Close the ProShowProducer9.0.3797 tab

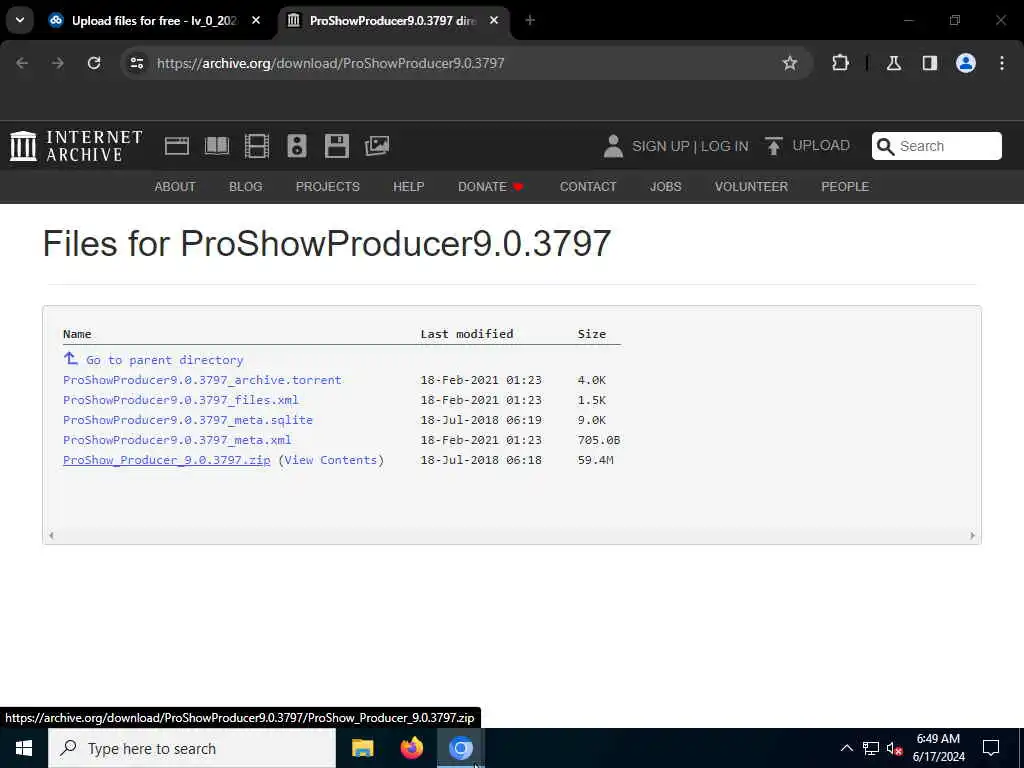[x=494, y=20]
